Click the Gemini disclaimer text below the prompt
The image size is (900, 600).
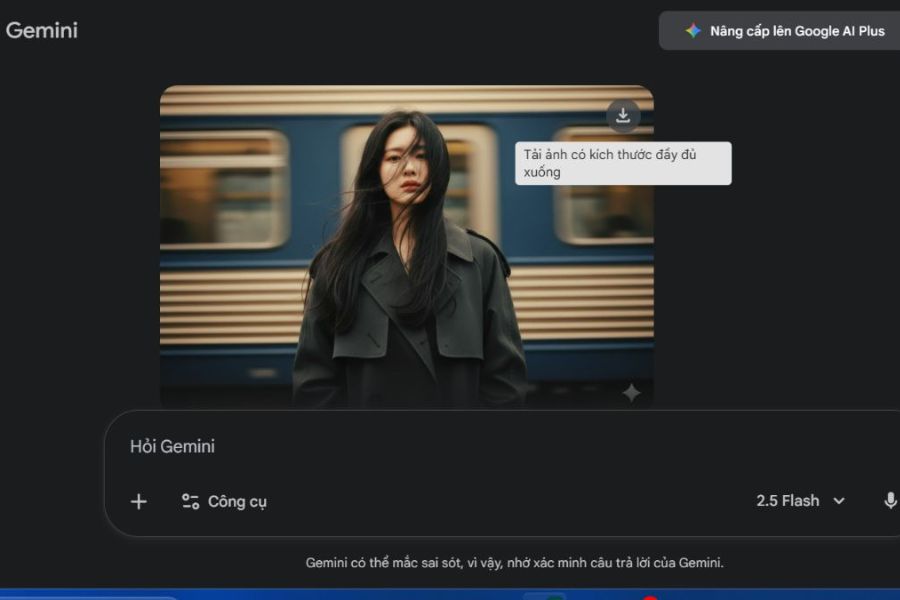pyautogui.click(x=514, y=563)
